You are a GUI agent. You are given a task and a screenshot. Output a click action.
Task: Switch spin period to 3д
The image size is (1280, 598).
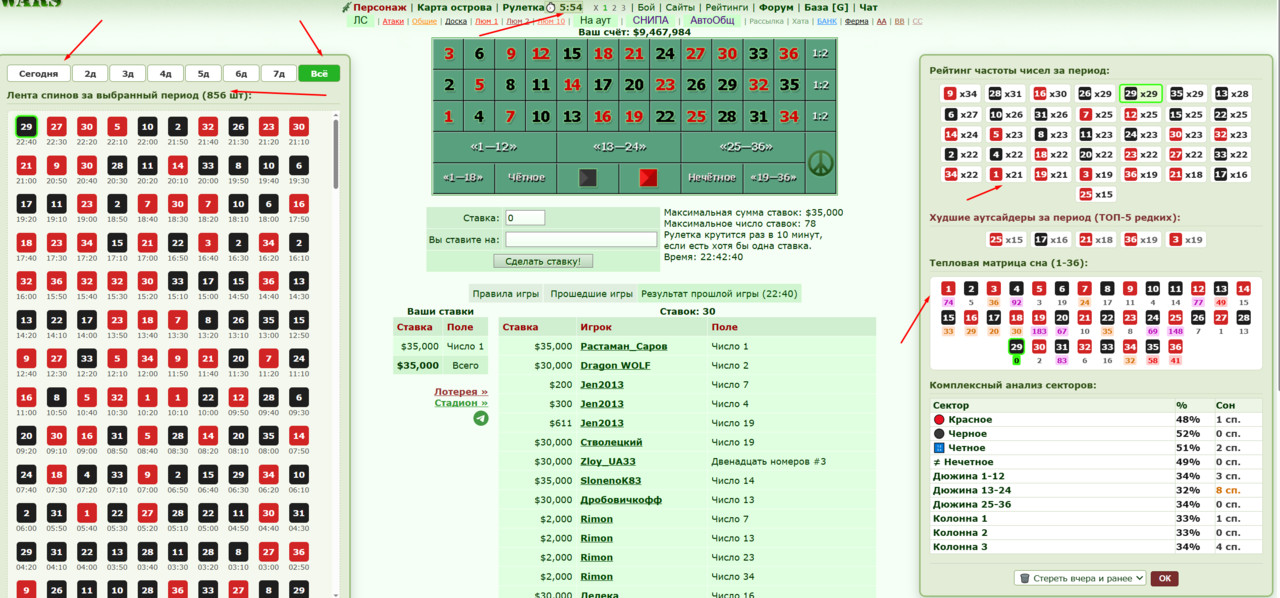coord(128,73)
